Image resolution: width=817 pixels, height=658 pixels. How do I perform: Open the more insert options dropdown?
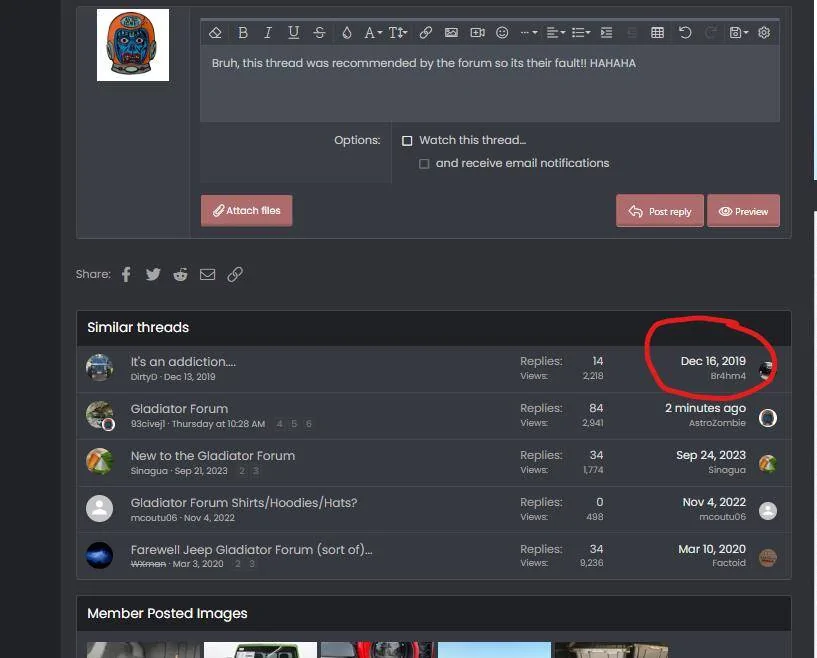pos(529,33)
